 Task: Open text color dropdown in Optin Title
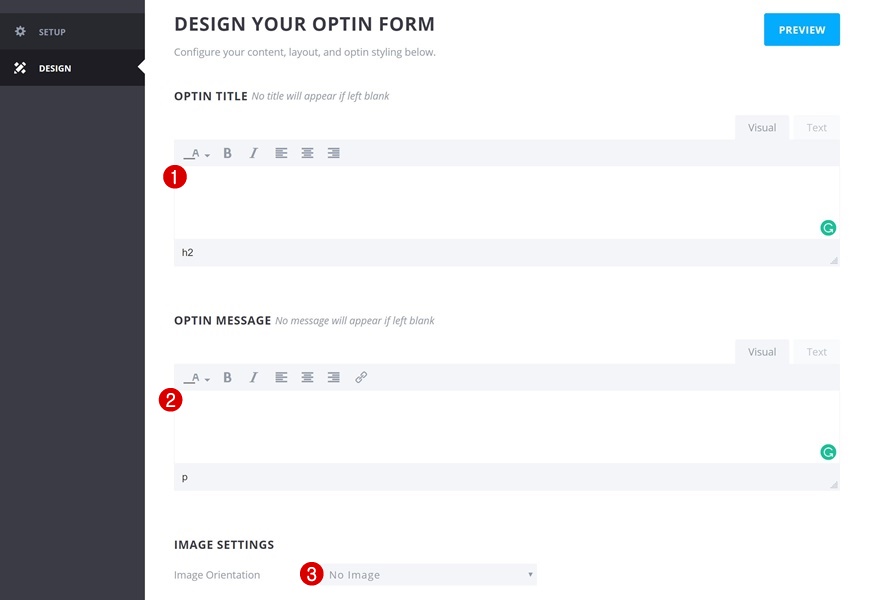click(196, 154)
